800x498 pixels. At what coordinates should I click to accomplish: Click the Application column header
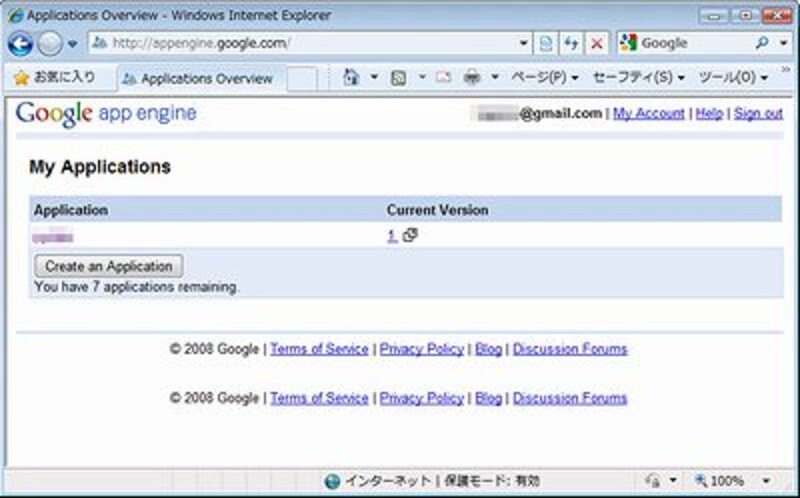click(x=71, y=210)
